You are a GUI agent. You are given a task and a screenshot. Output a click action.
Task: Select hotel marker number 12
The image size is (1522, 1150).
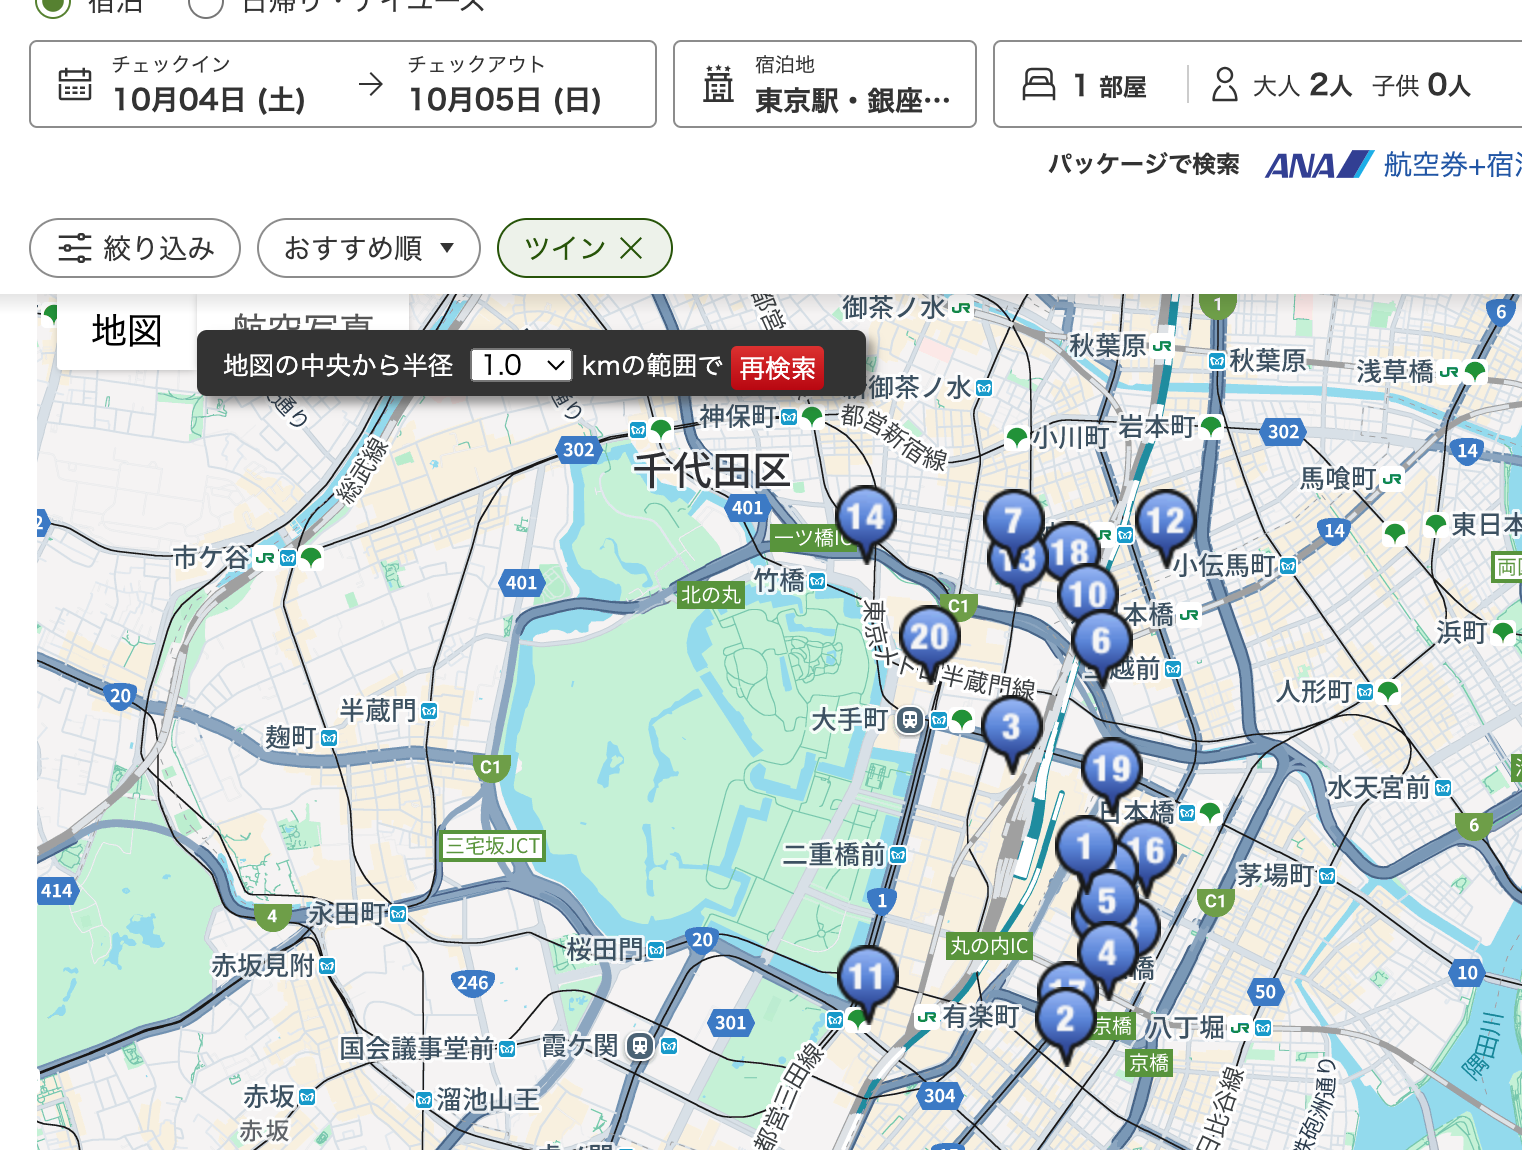point(1165,521)
